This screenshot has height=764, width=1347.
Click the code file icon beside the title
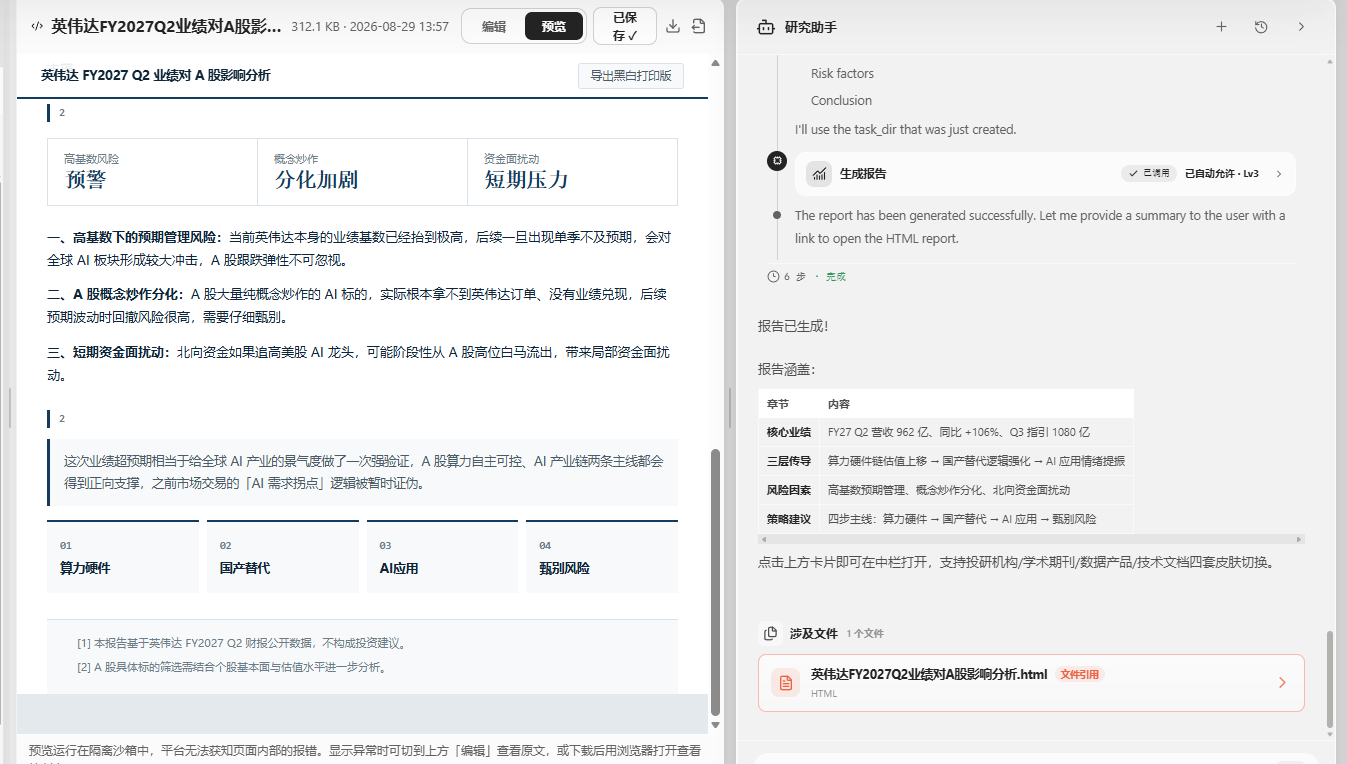[37, 26]
